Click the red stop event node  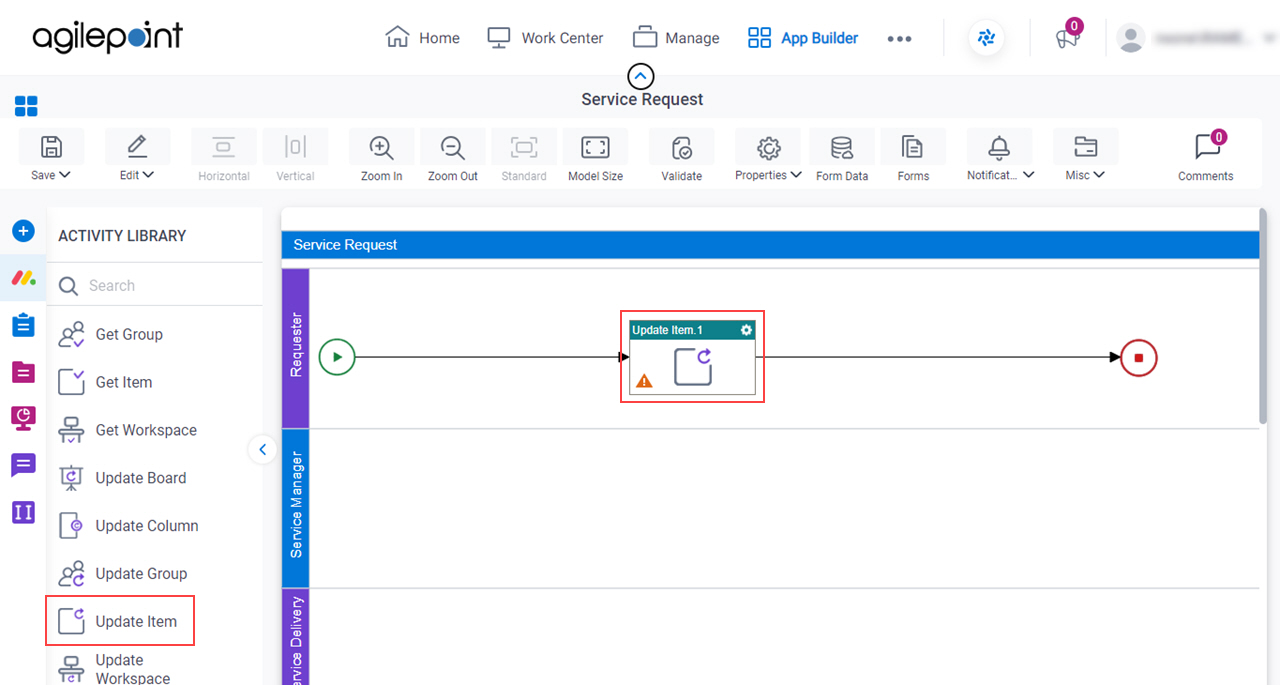tap(1138, 357)
